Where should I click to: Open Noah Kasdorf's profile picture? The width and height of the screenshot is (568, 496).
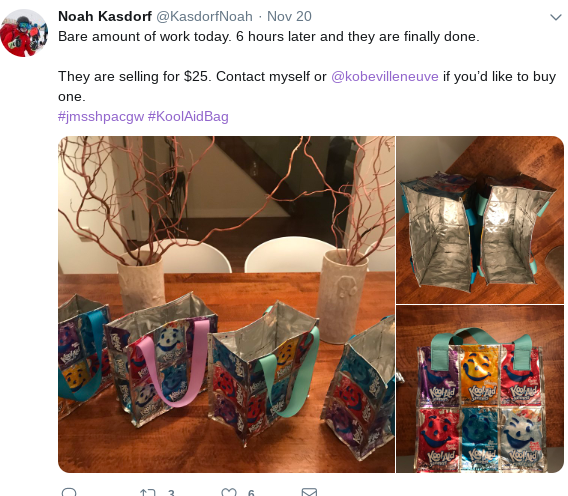pyautogui.click(x=24, y=33)
